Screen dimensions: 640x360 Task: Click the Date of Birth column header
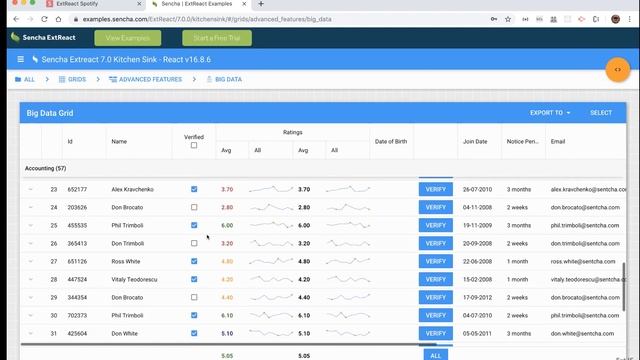coord(391,141)
